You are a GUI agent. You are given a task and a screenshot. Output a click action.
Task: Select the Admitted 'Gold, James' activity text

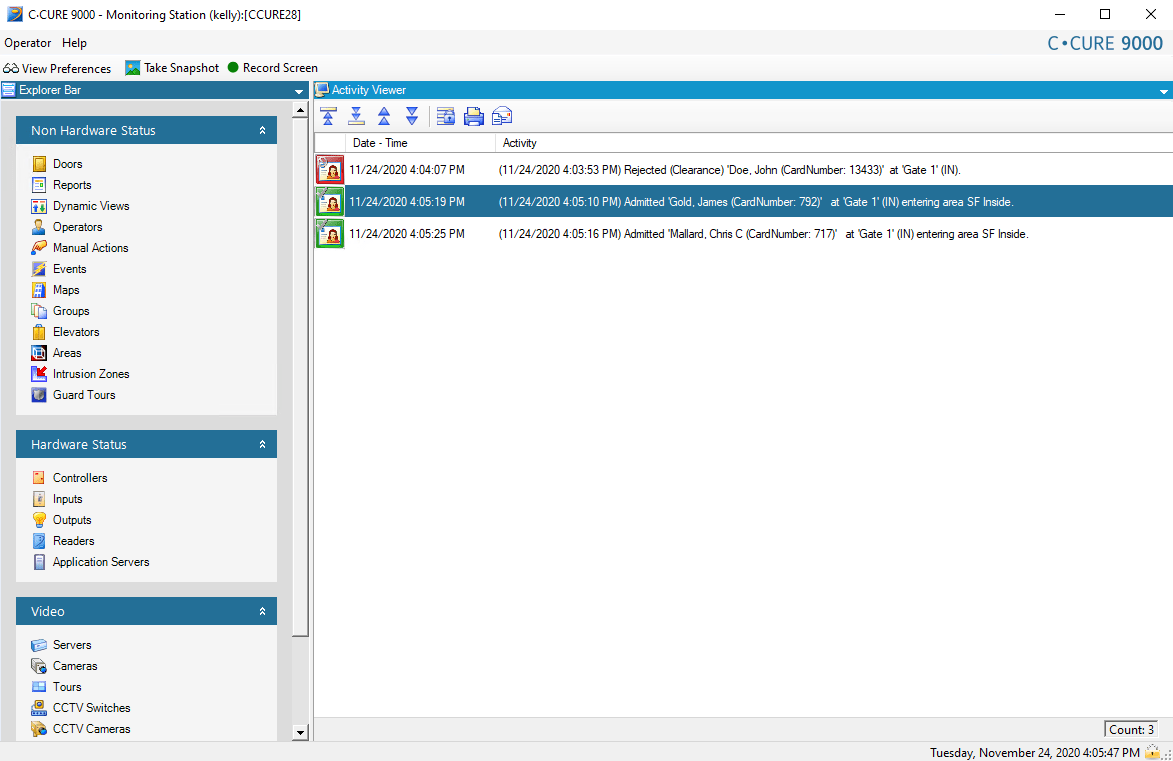pos(756,202)
